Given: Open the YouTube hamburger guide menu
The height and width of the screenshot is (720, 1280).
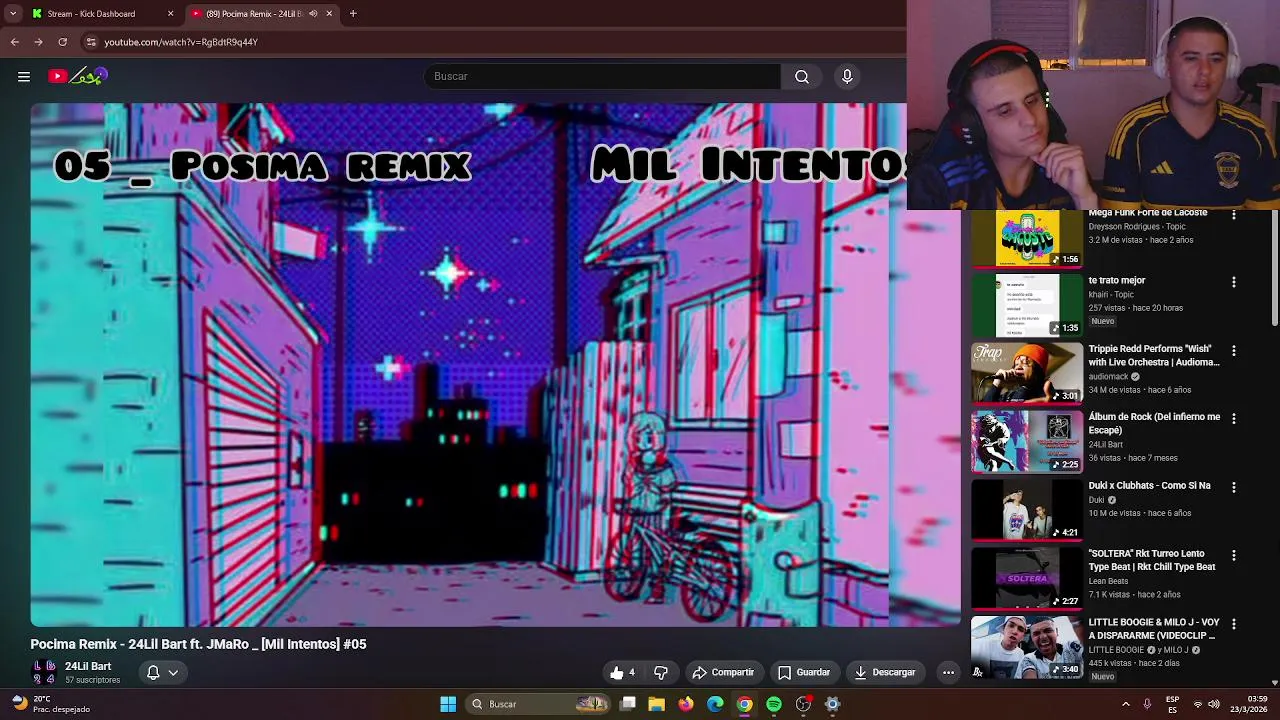Looking at the screenshot, I should [24, 76].
